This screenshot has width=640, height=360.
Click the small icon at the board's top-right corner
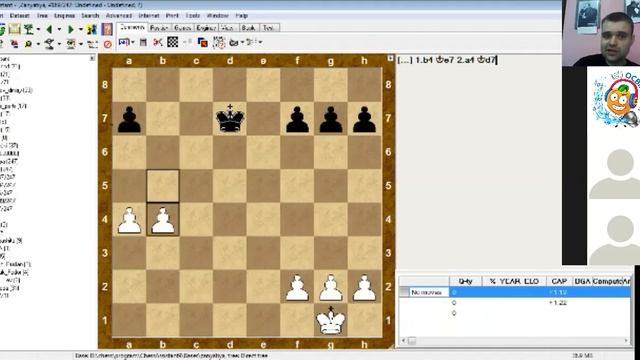(390, 59)
